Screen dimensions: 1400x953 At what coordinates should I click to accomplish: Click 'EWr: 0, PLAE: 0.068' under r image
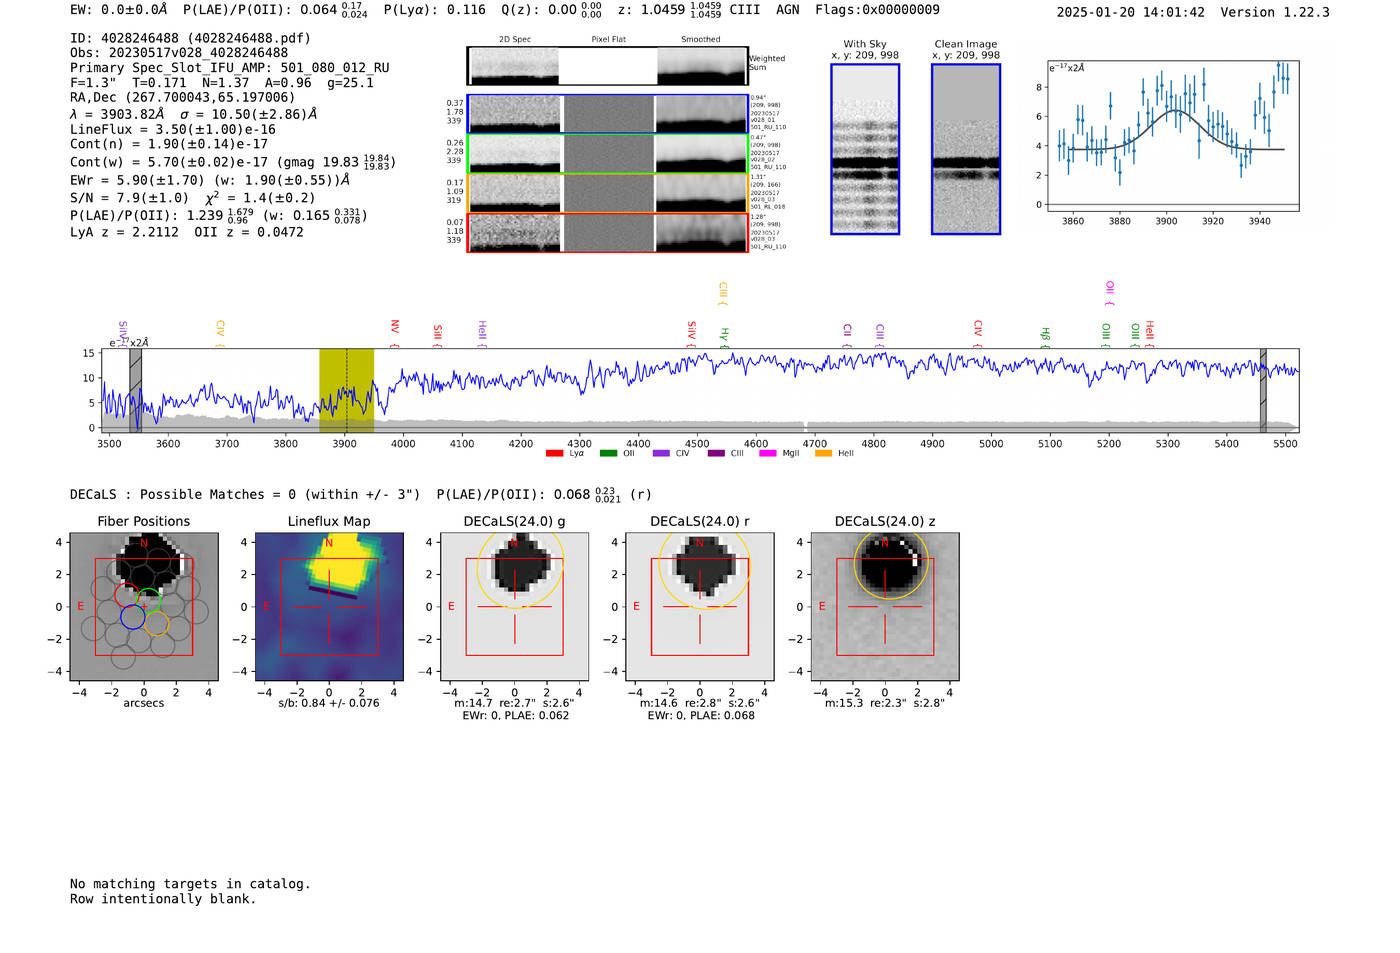pos(701,716)
